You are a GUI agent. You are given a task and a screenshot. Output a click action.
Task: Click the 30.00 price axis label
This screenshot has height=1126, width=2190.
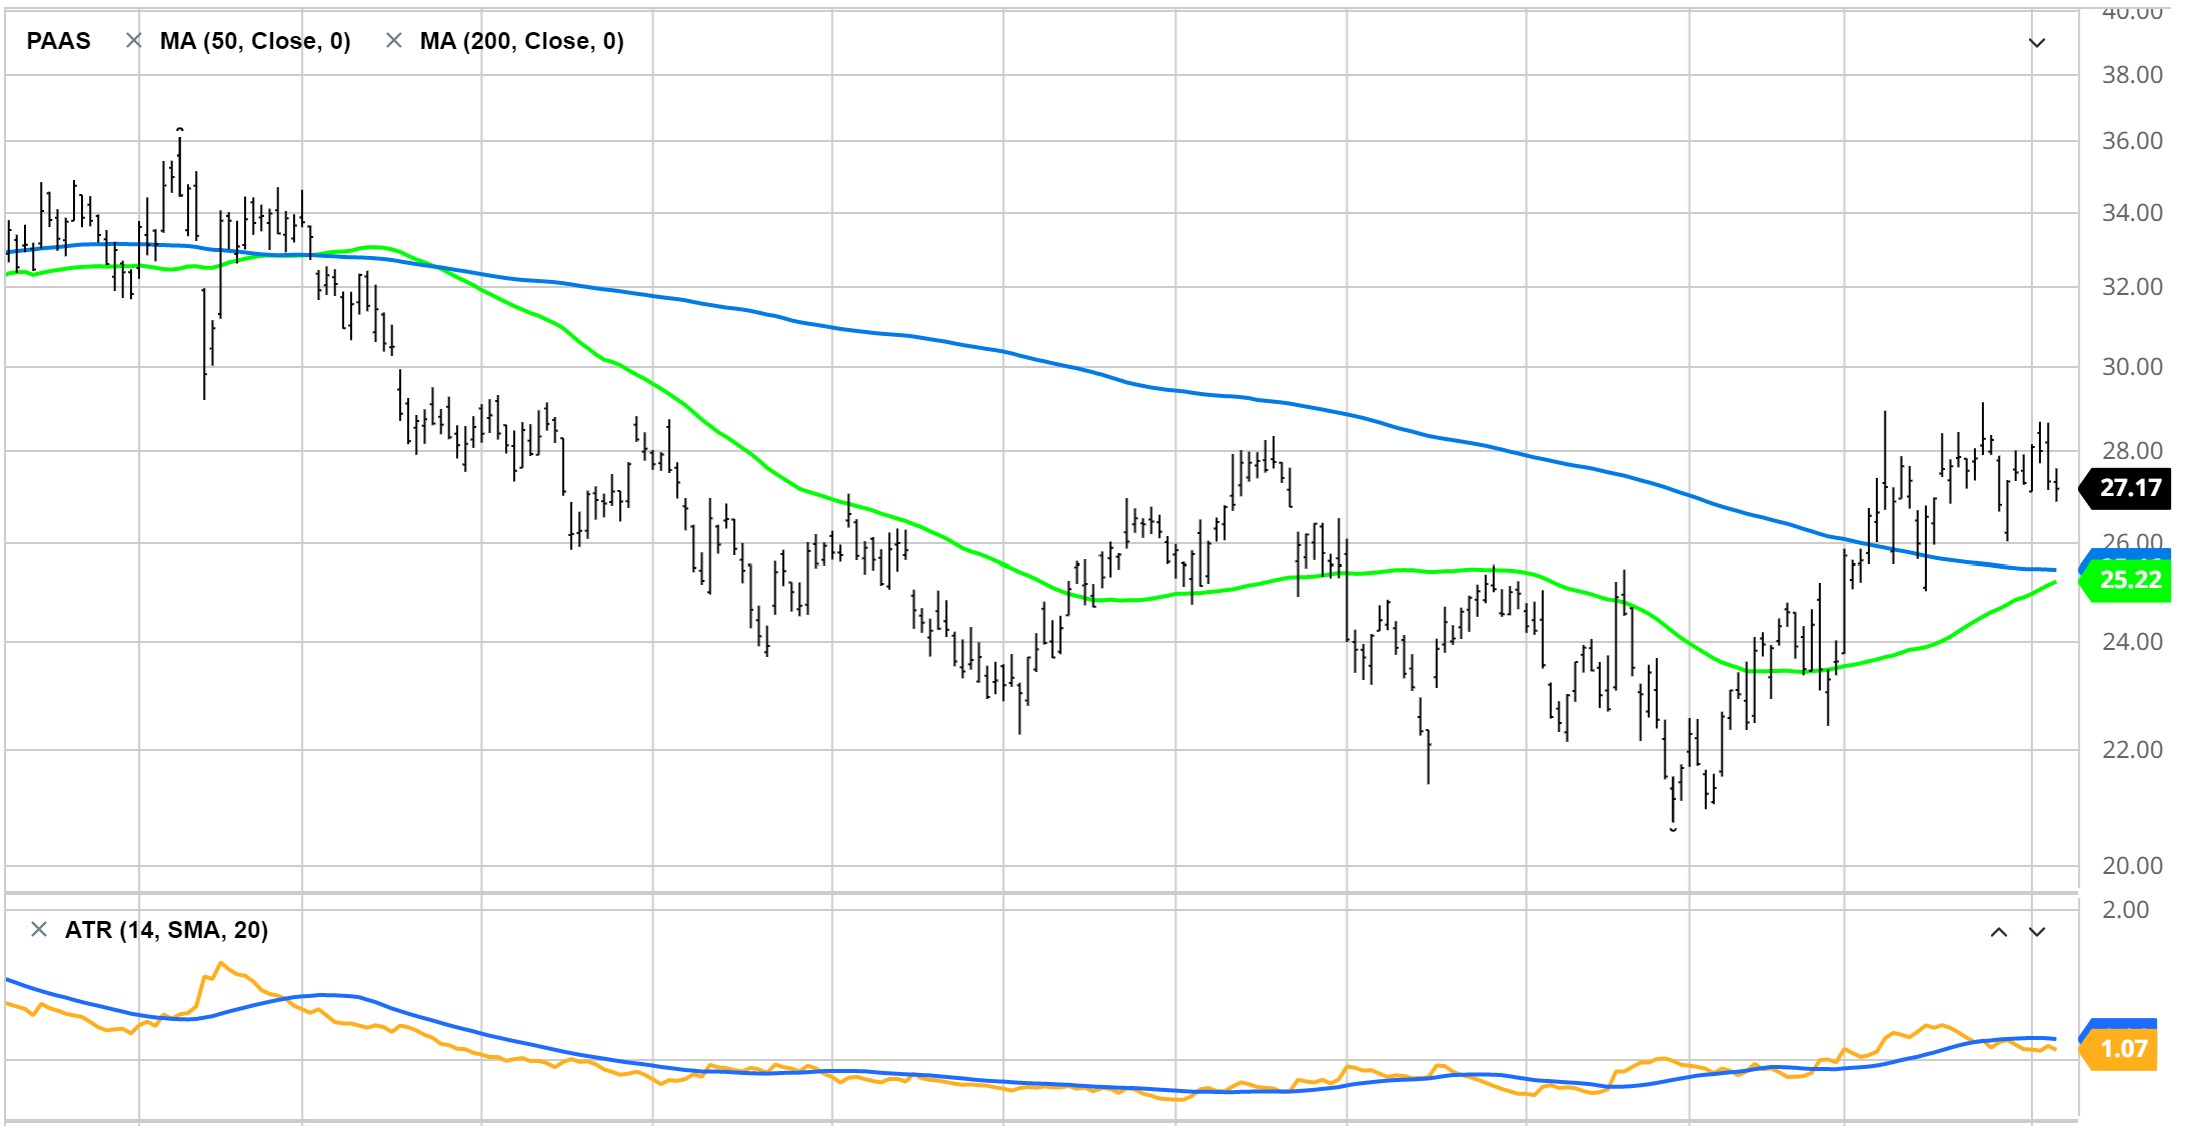tap(2132, 367)
